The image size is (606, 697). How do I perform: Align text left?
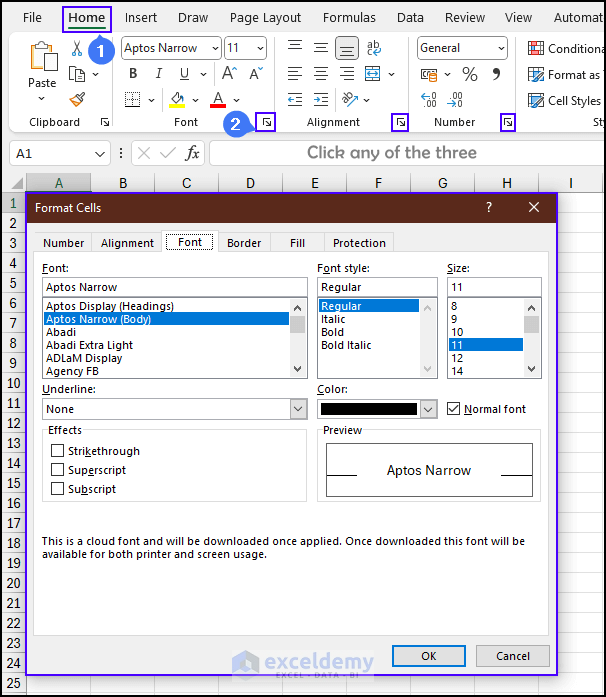click(x=295, y=73)
